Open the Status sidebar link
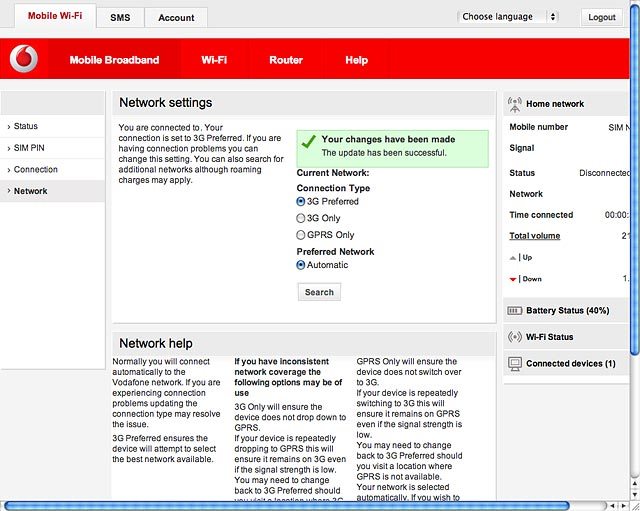This screenshot has height=511, width=640. [52, 126]
